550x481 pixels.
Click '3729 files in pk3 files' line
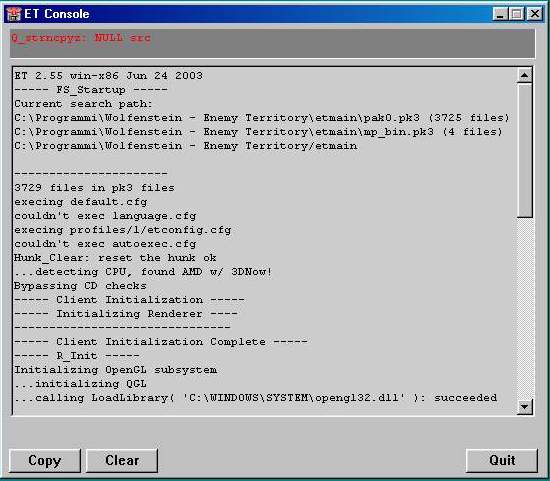coord(94,188)
